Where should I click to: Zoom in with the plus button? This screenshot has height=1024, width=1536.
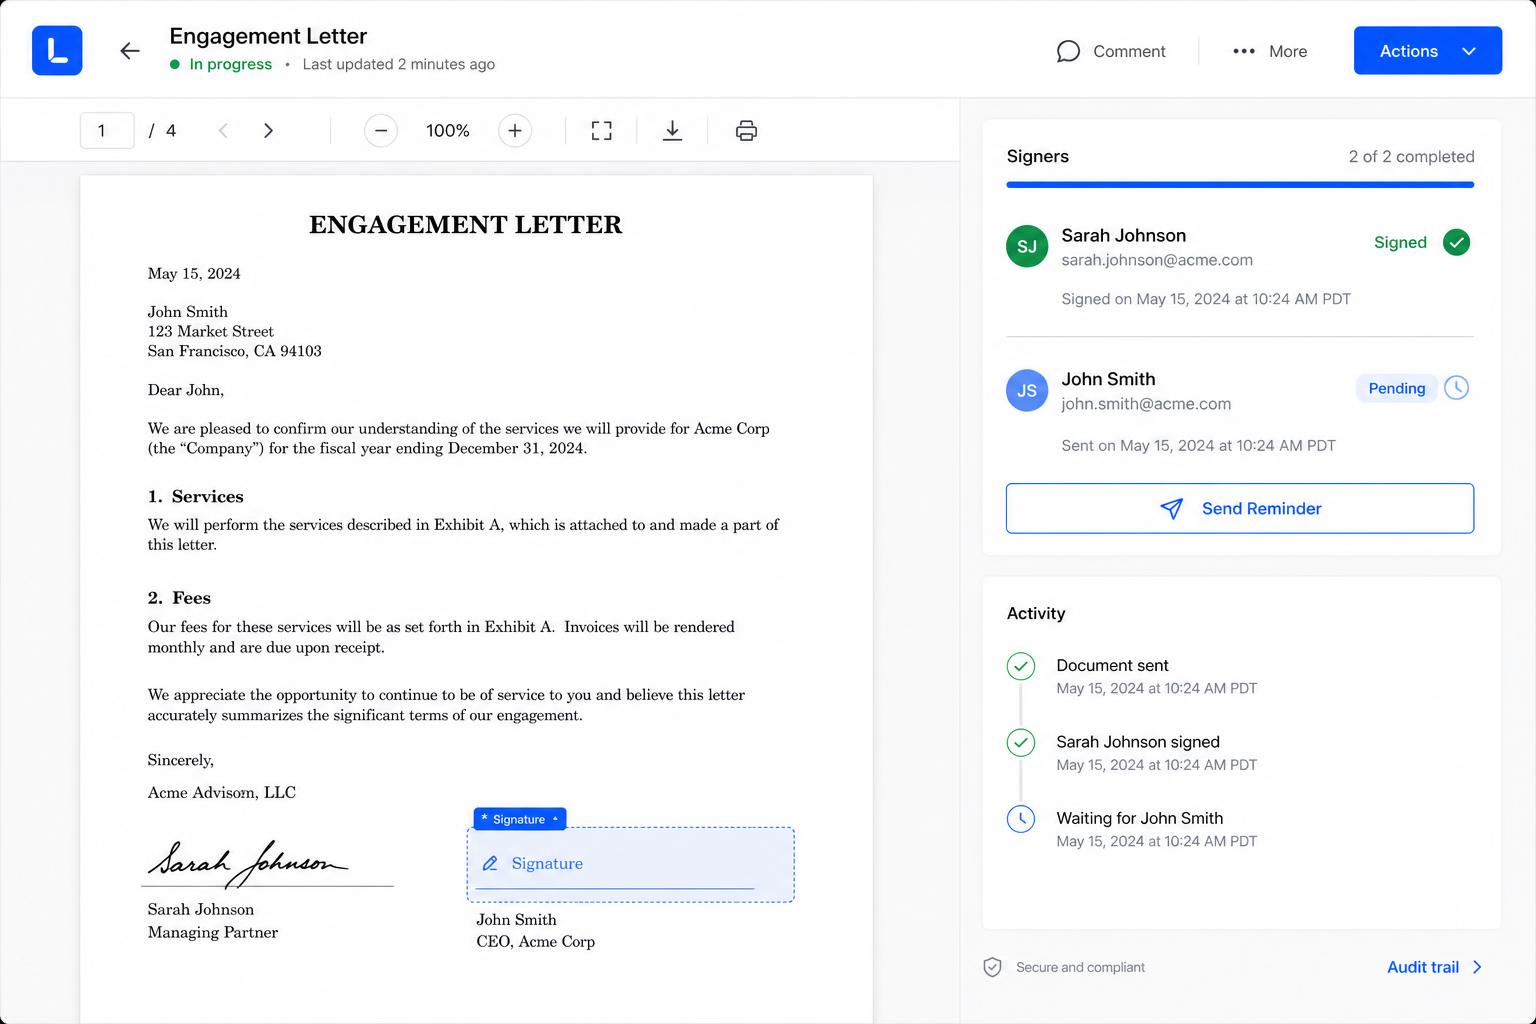pos(515,130)
